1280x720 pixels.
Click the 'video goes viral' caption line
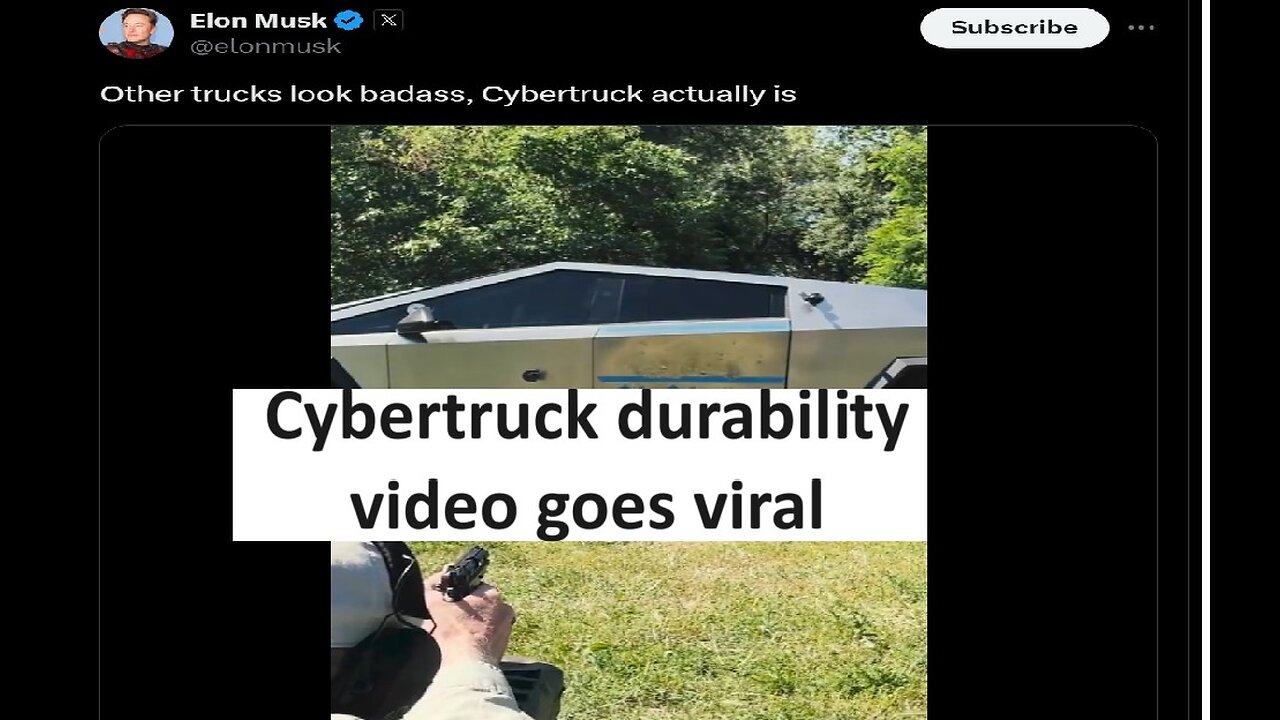coord(587,504)
